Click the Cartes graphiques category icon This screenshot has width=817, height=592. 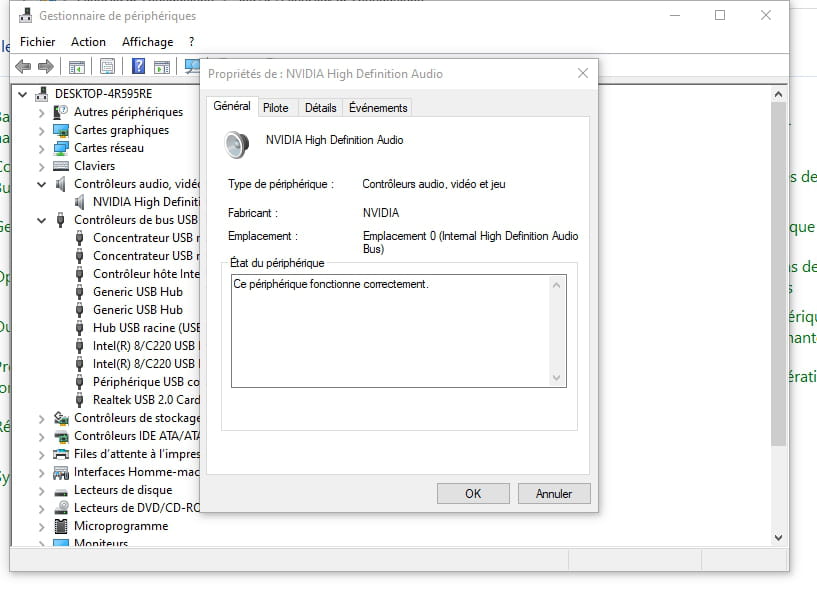coord(61,130)
